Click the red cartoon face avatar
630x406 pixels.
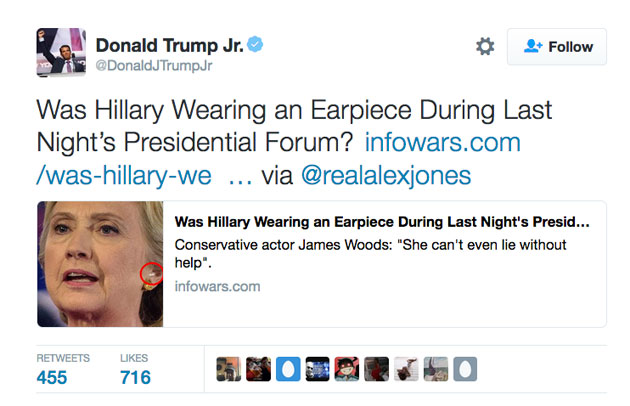click(347, 369)
